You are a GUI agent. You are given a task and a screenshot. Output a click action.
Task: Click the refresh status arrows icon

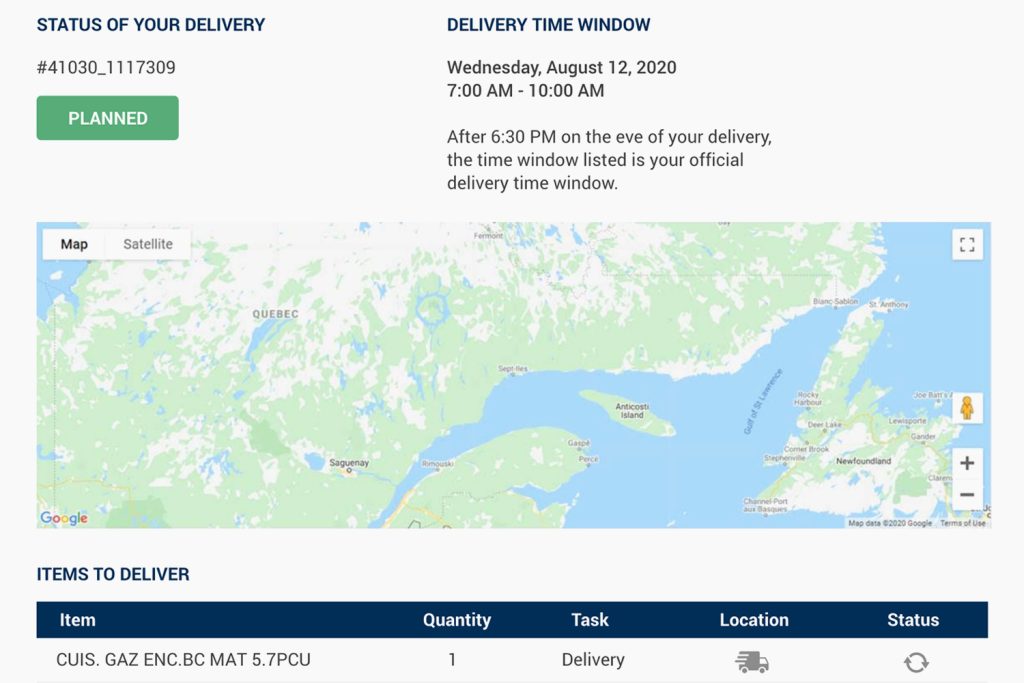coord(916,661)
